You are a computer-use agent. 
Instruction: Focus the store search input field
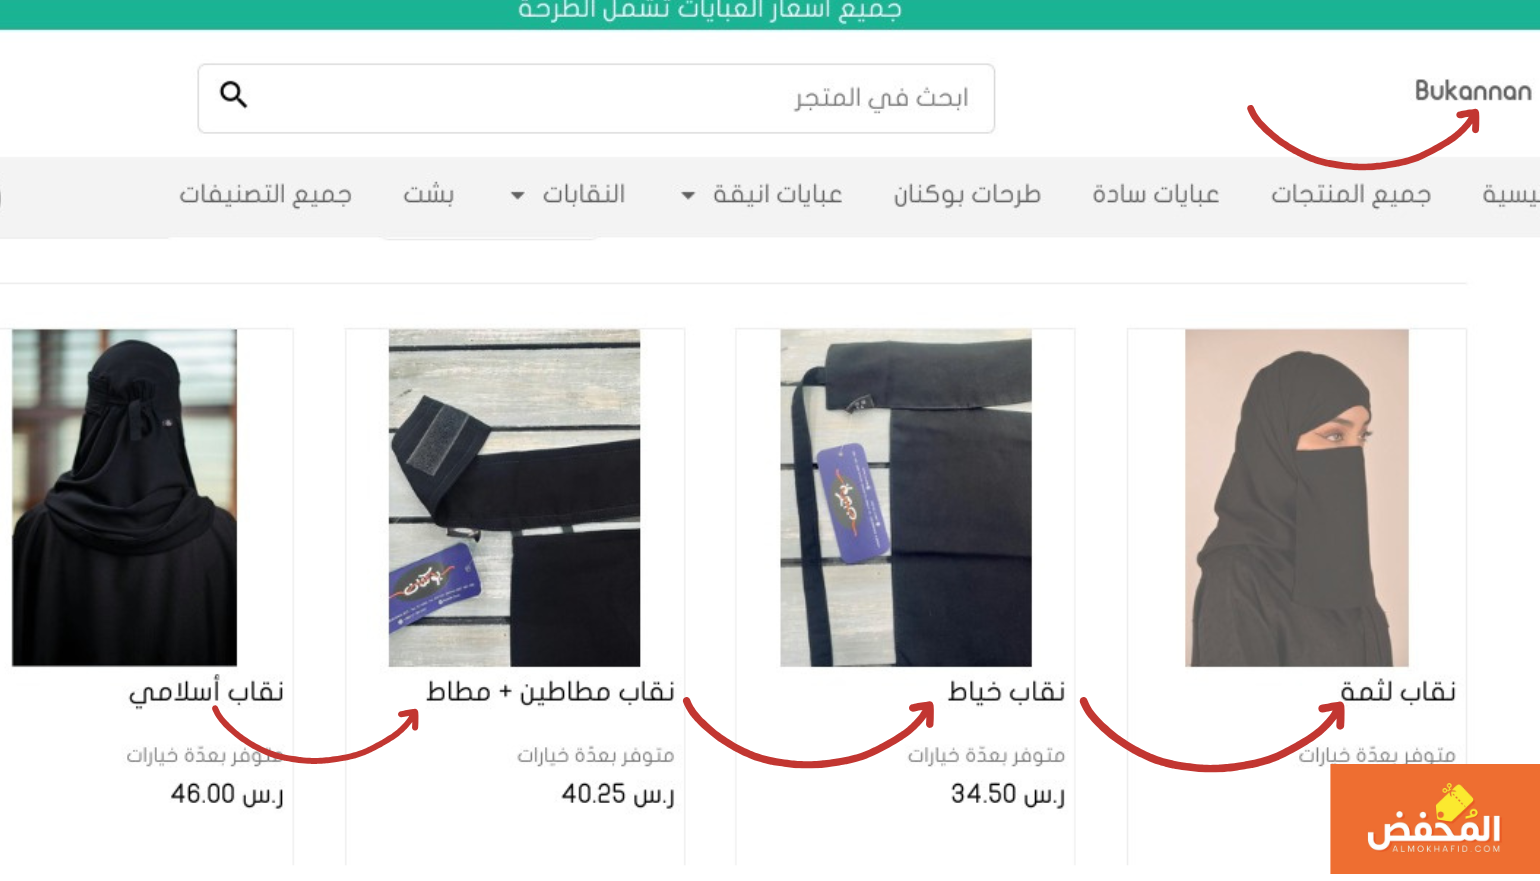596,98
